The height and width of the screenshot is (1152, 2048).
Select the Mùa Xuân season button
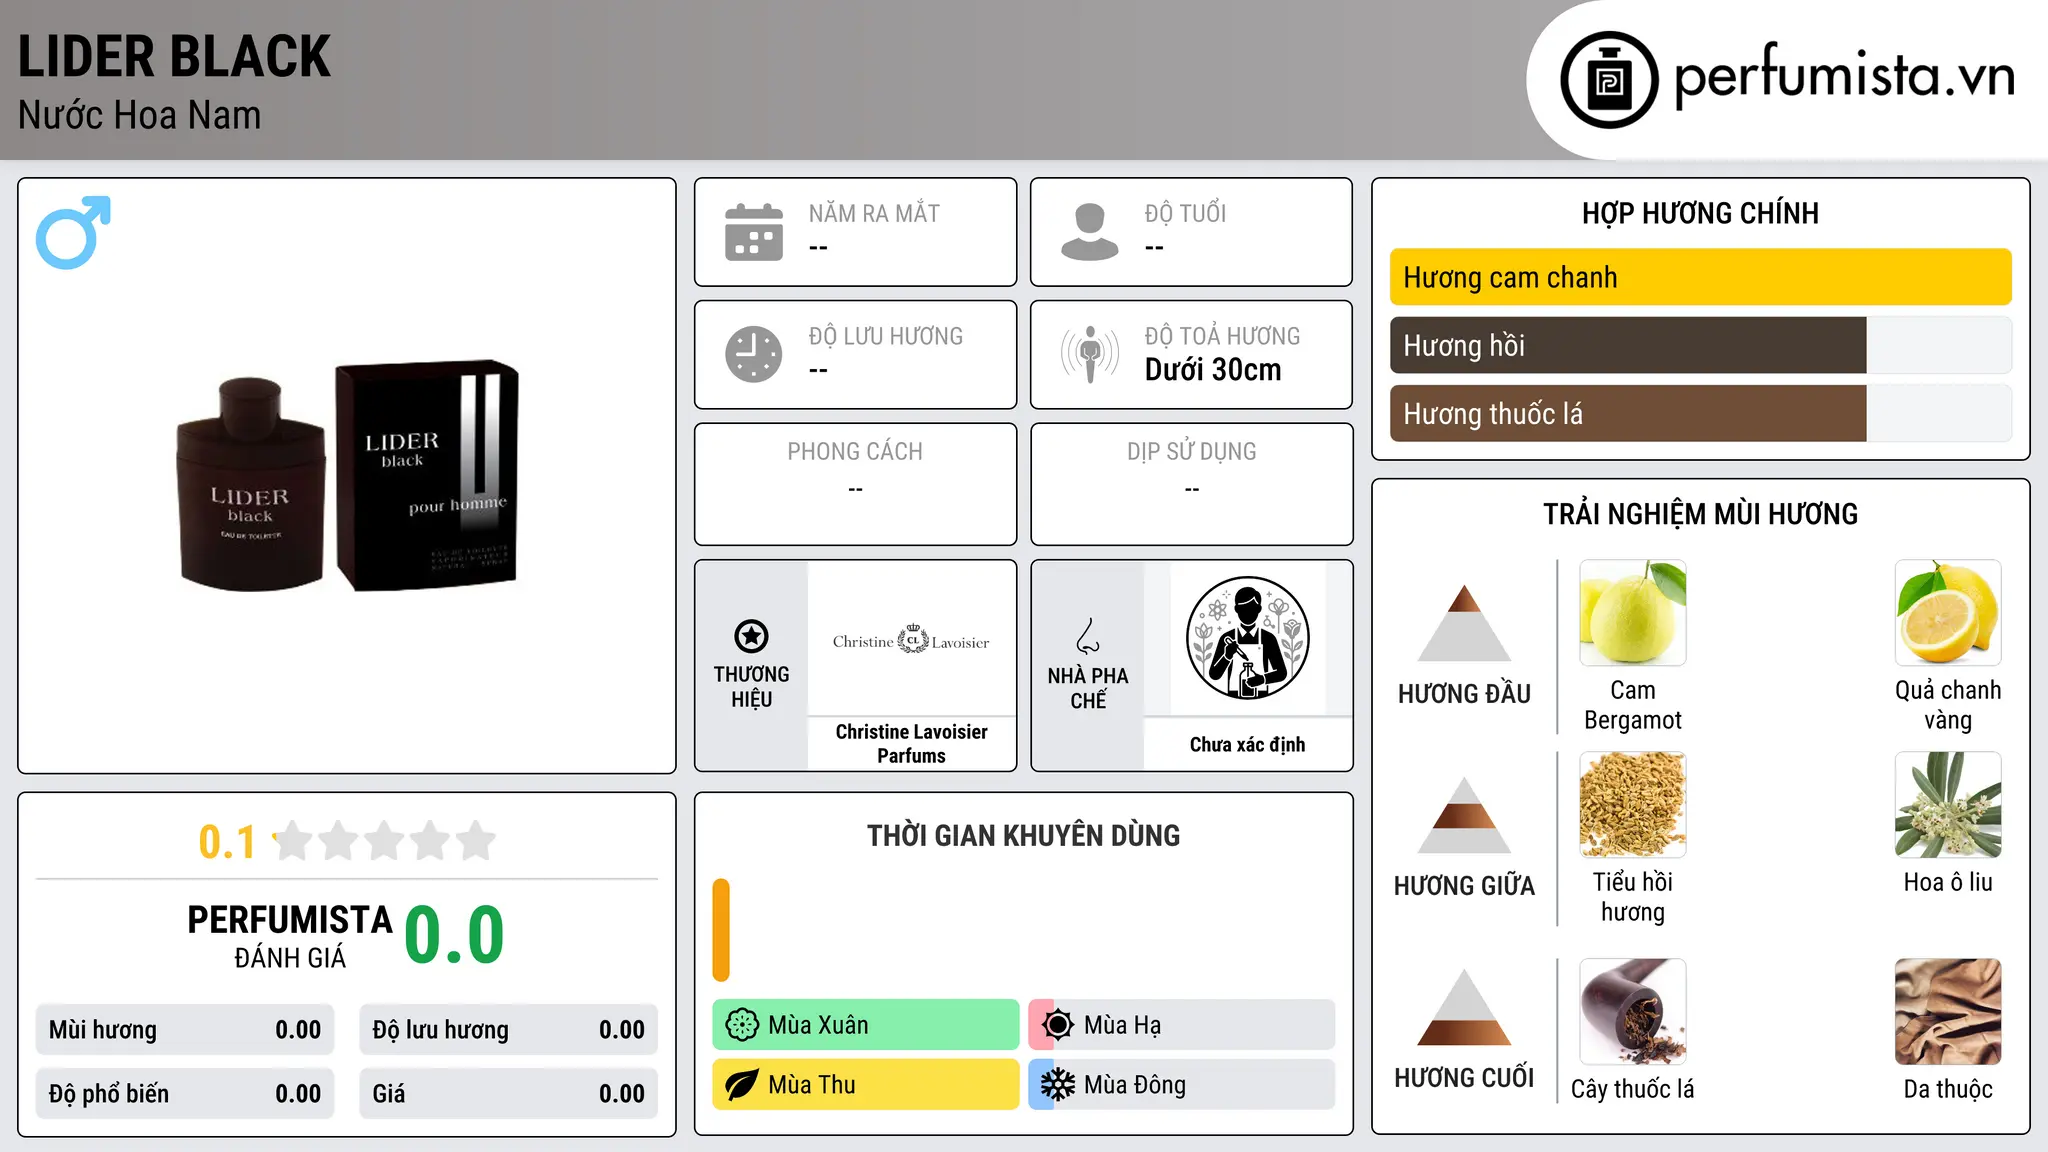[x=865, y=1025]
